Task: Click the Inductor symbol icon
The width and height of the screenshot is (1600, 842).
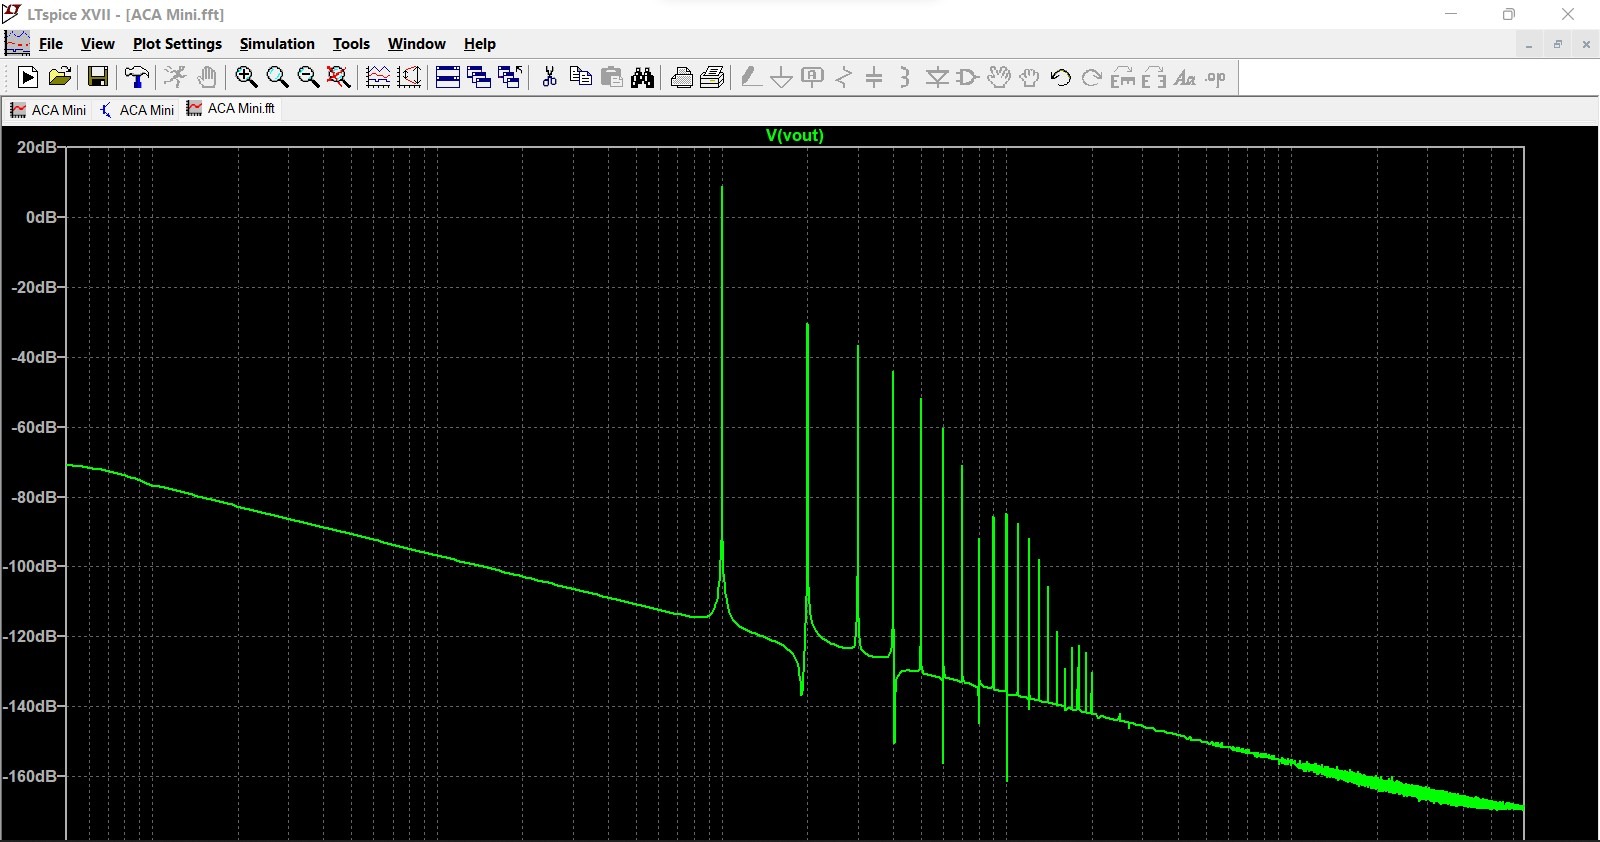Action: (905, 77)
